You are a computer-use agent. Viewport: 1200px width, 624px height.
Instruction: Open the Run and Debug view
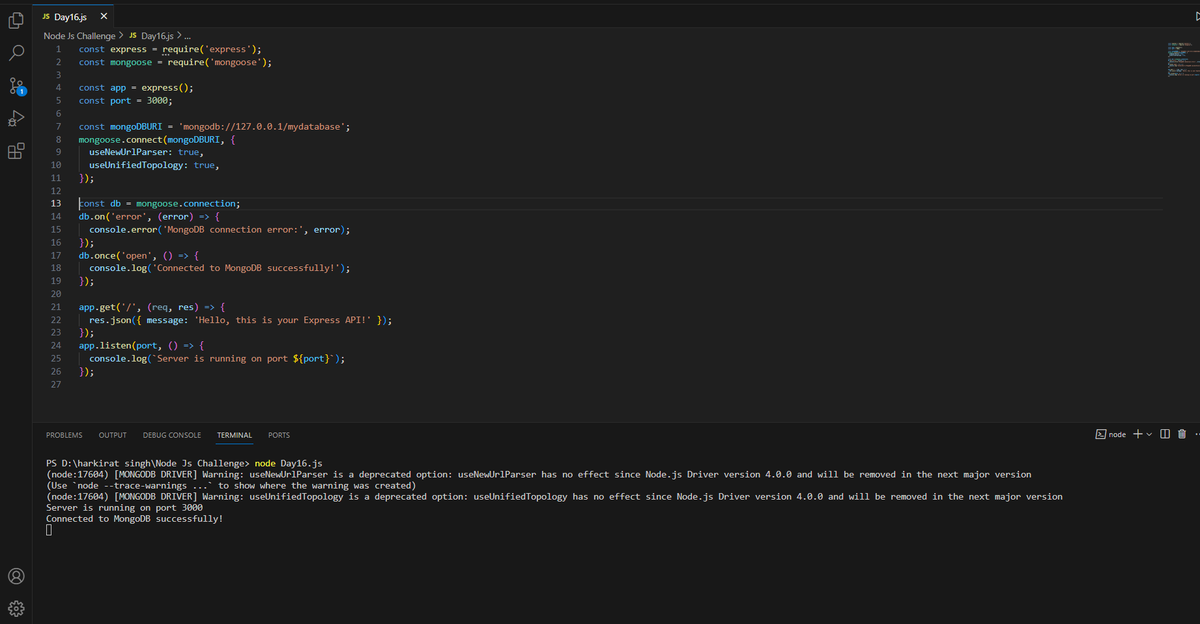click(16, 120)
